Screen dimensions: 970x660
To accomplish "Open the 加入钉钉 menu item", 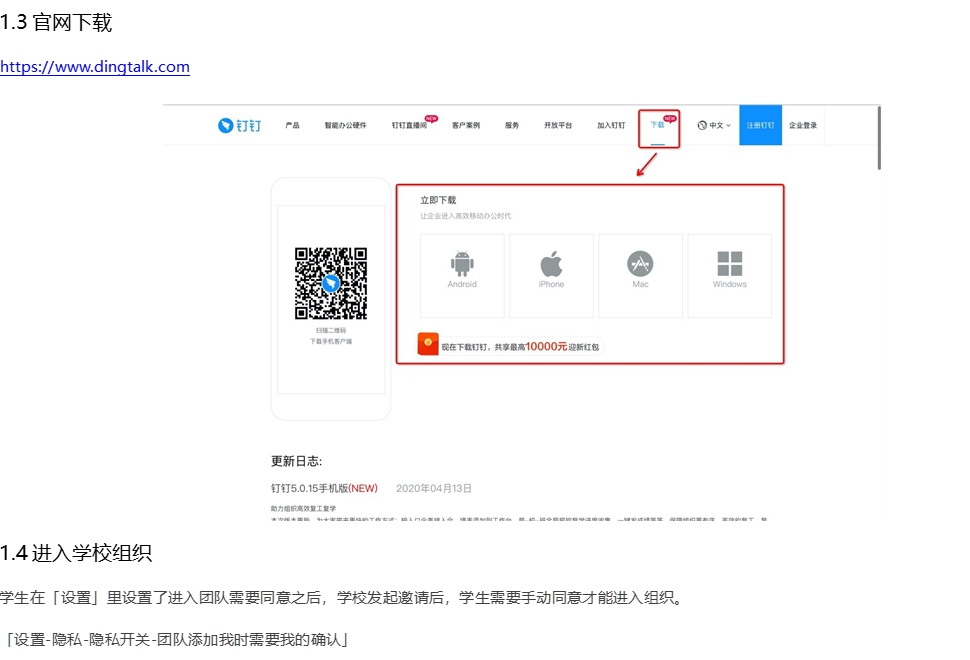I will click(x=611, y=126).
